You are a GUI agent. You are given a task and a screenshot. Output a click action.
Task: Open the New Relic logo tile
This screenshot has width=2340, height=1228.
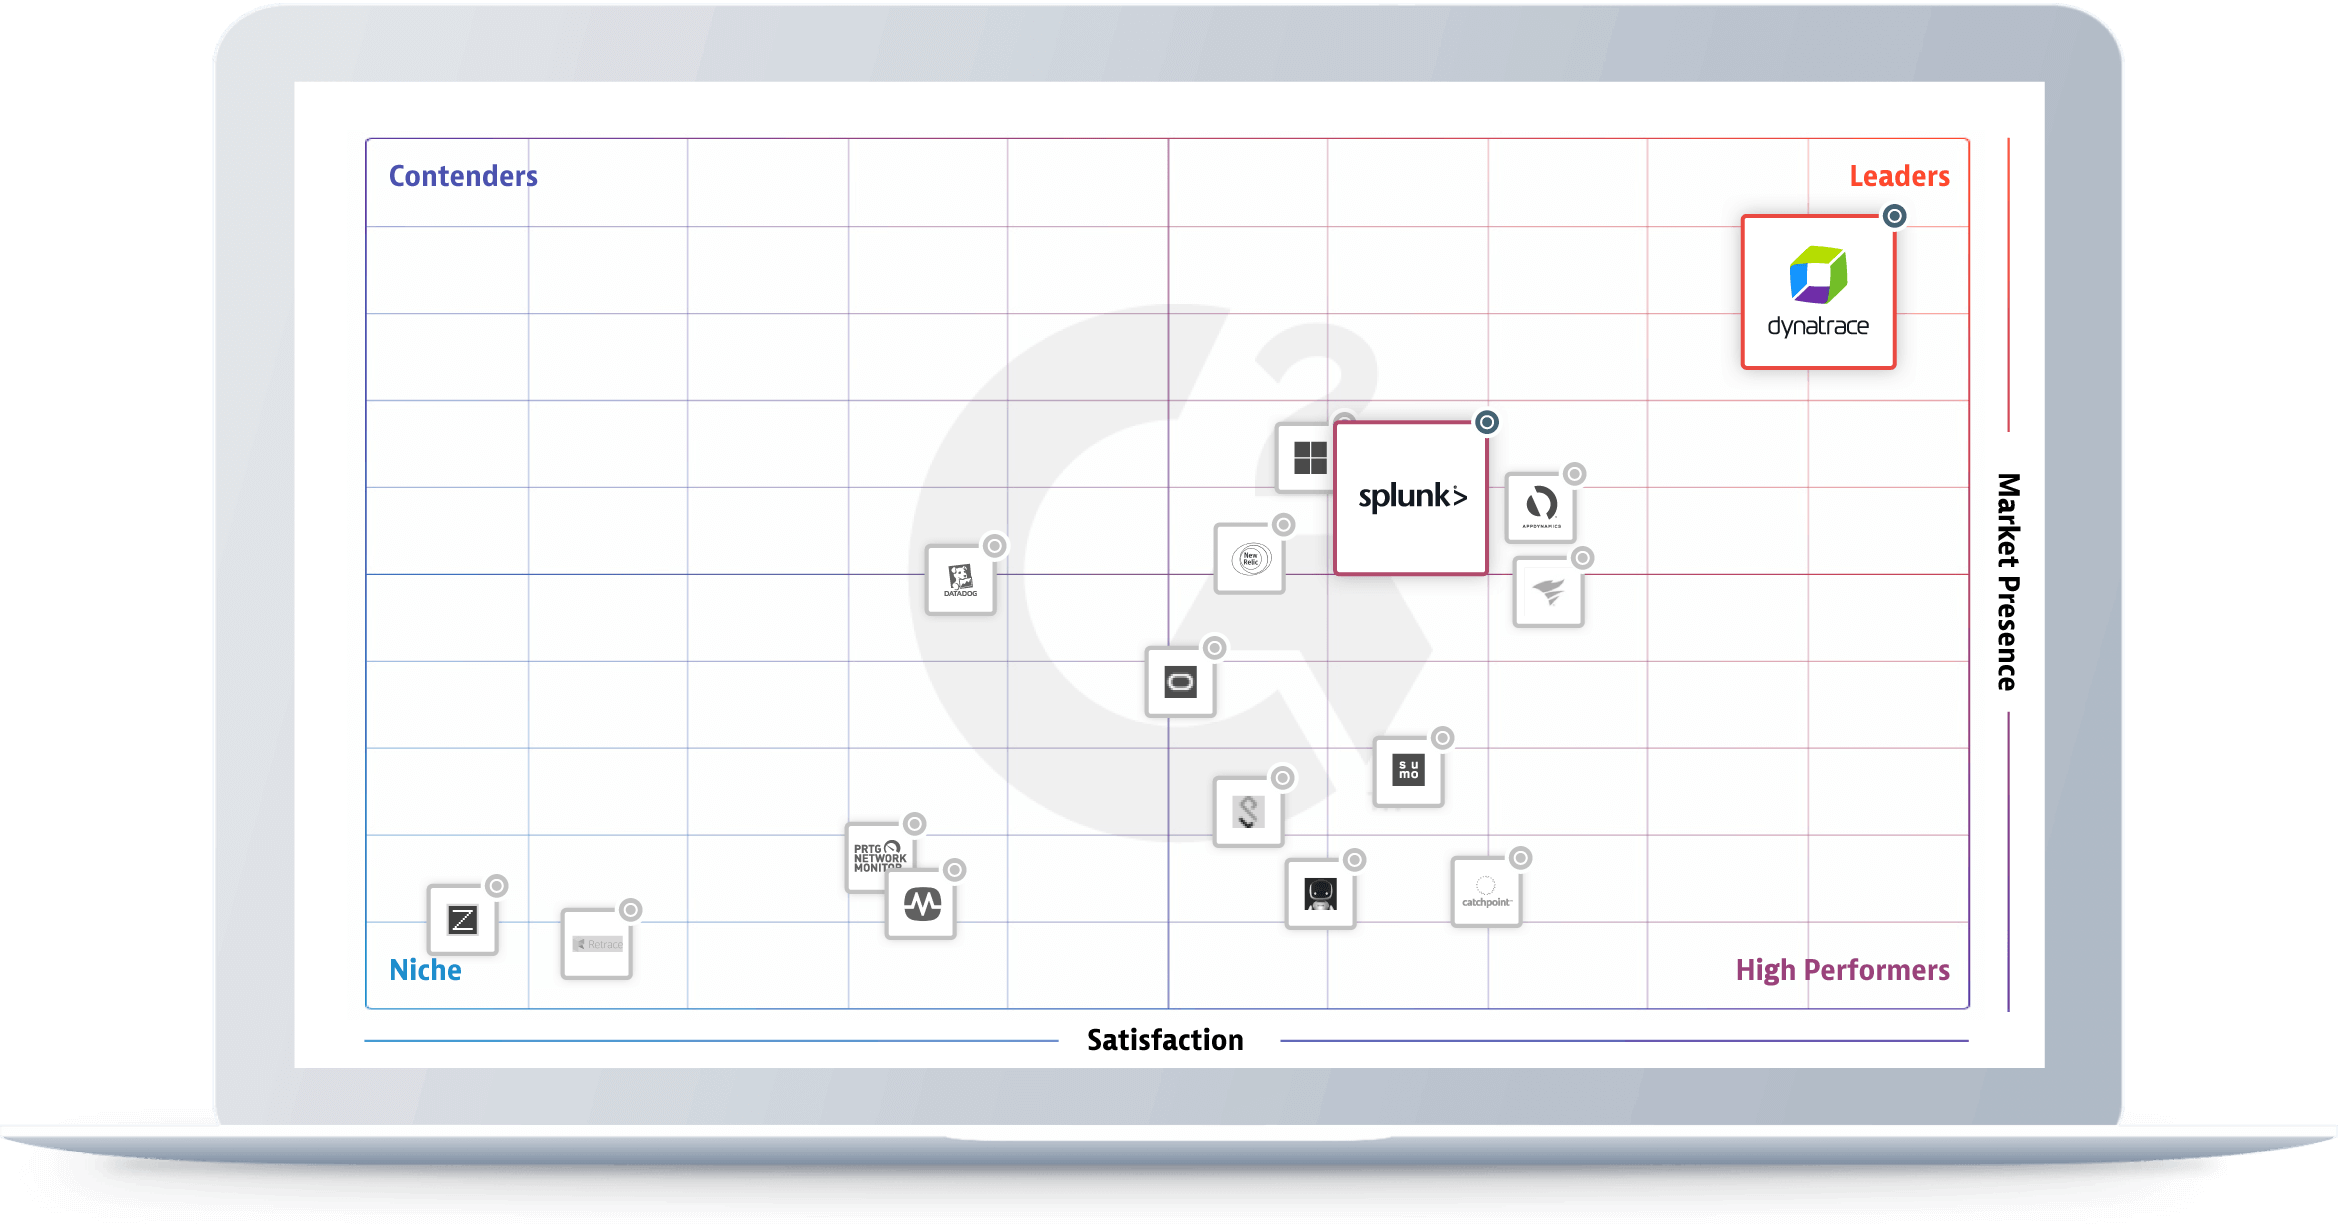pyautogui.click(x=1250, y=559)
